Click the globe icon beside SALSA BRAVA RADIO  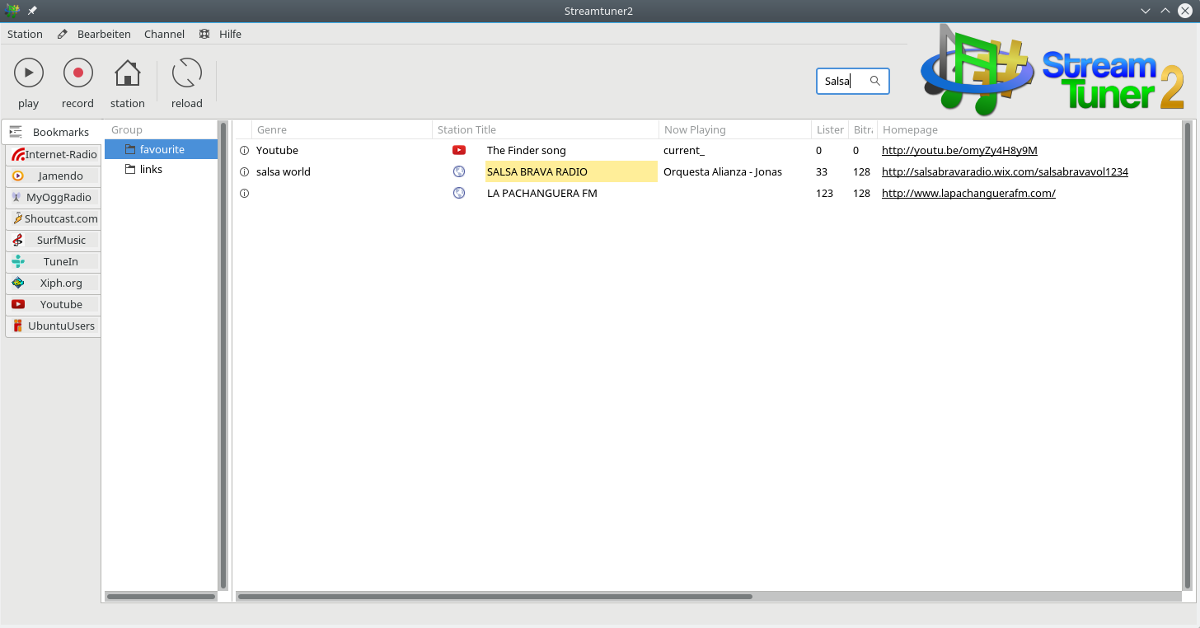[x=459, y=172]
